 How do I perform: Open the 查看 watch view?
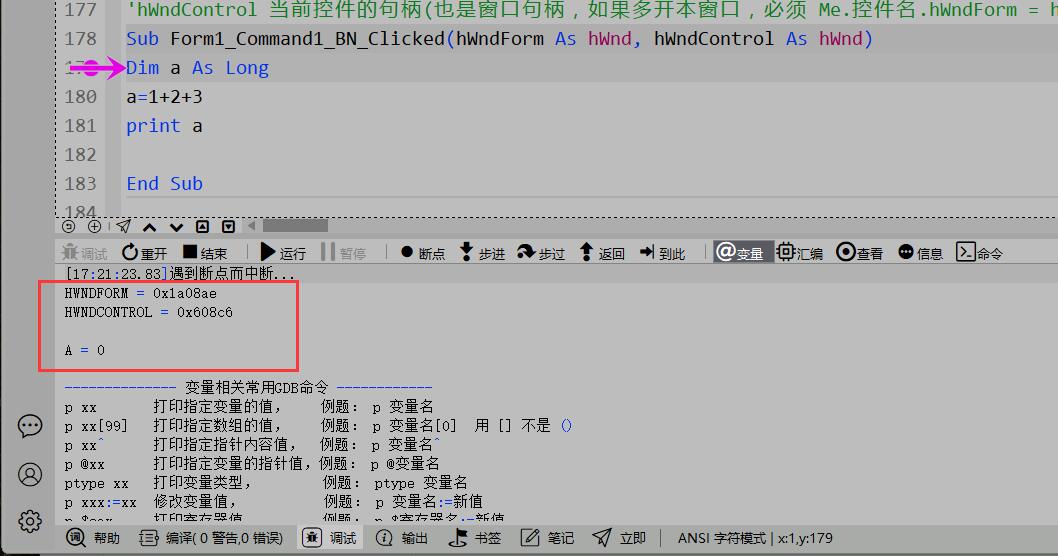point(860,253)
